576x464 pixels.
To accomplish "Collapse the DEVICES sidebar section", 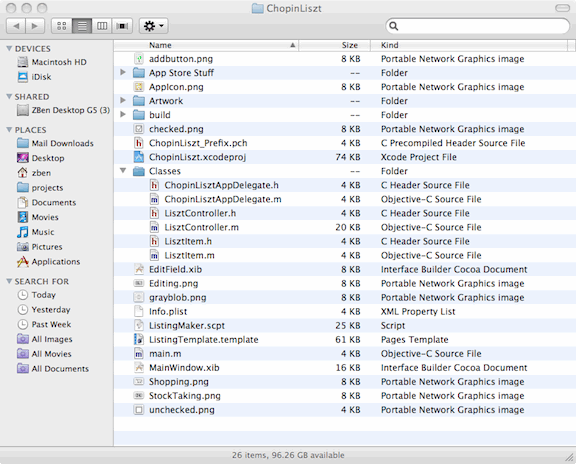I will [x=9, y=48].
